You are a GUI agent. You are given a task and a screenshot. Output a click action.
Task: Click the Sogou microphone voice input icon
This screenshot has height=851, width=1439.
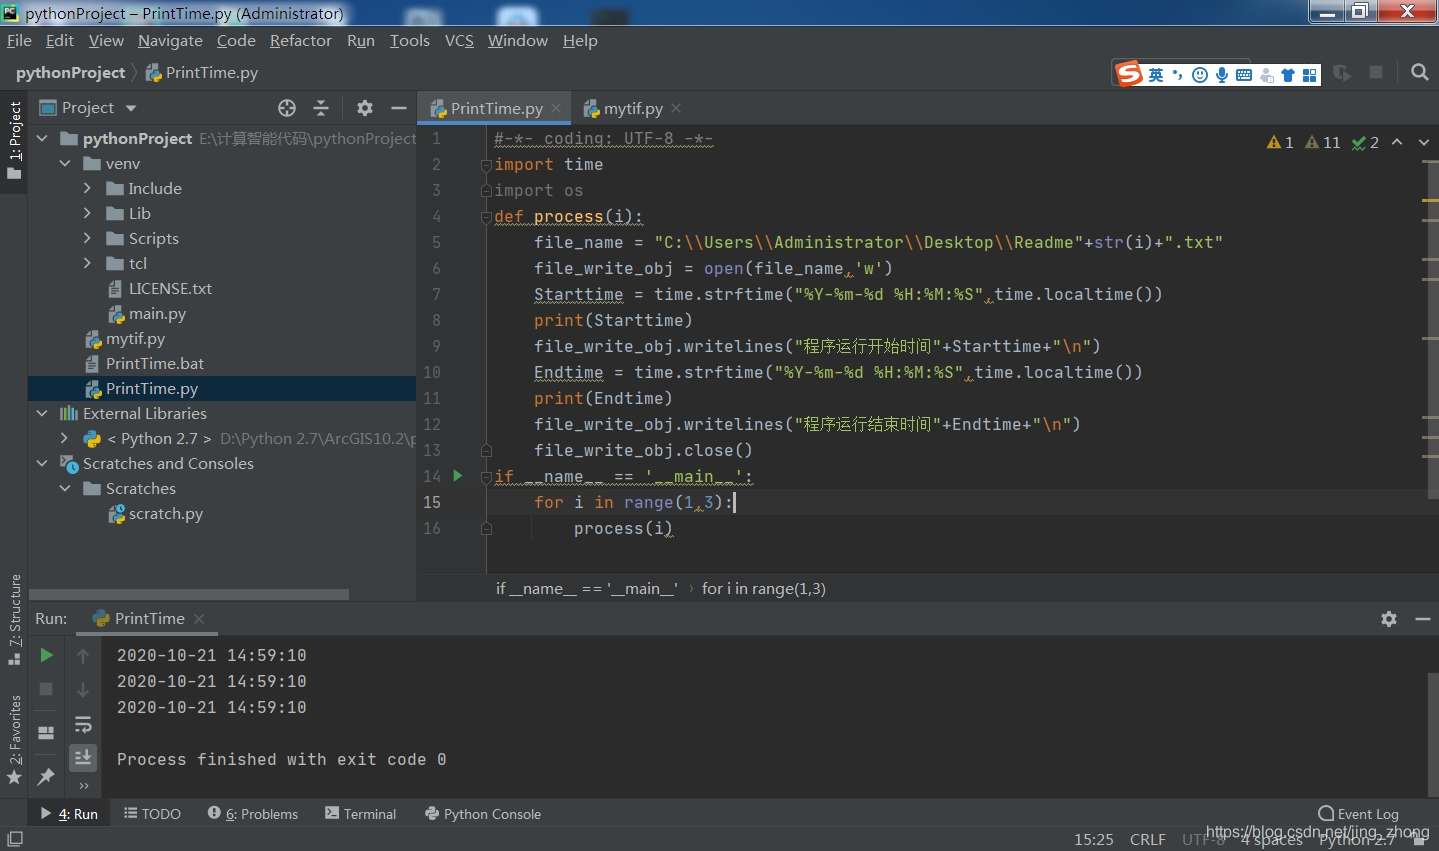point(1222,75)
